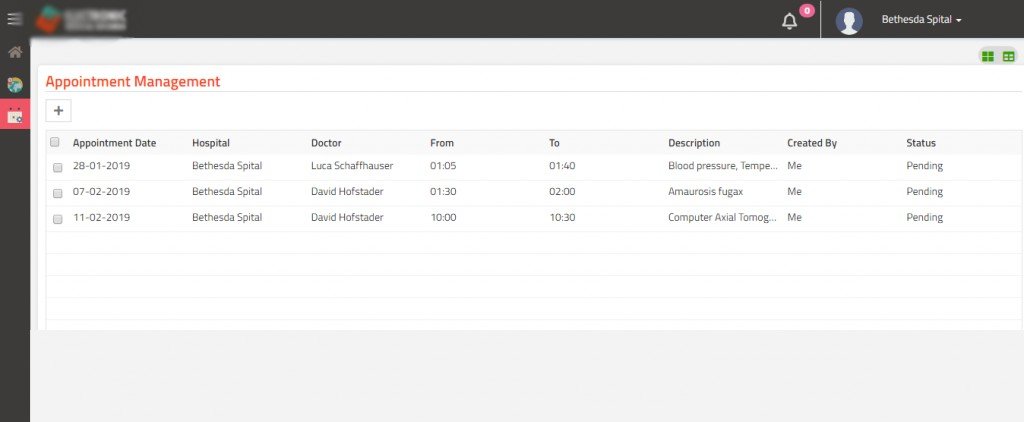The image size is (1024, 422).
Task: Switch to table list view icon
Action: (x=1008, y=57)
